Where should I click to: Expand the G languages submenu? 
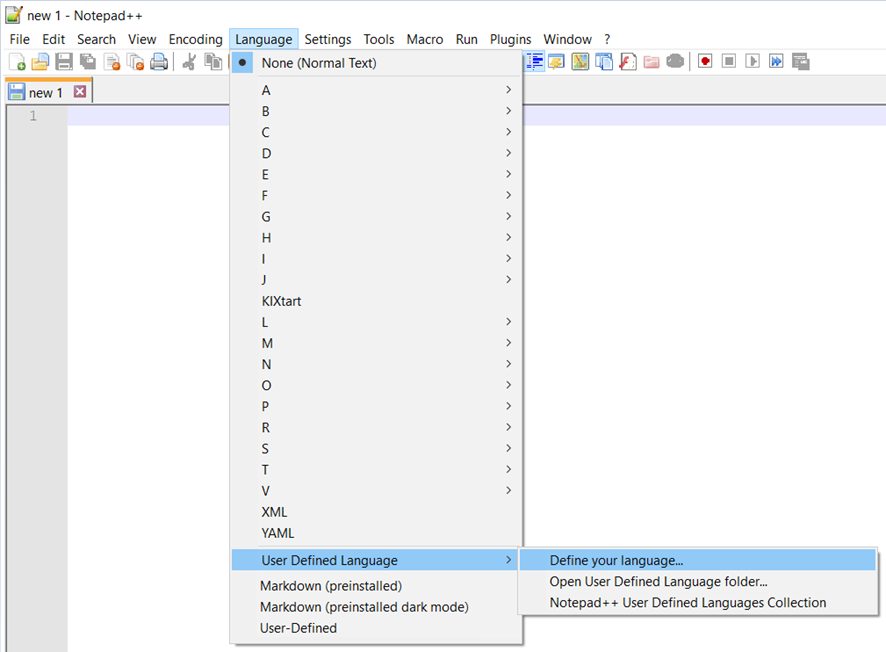376,217
